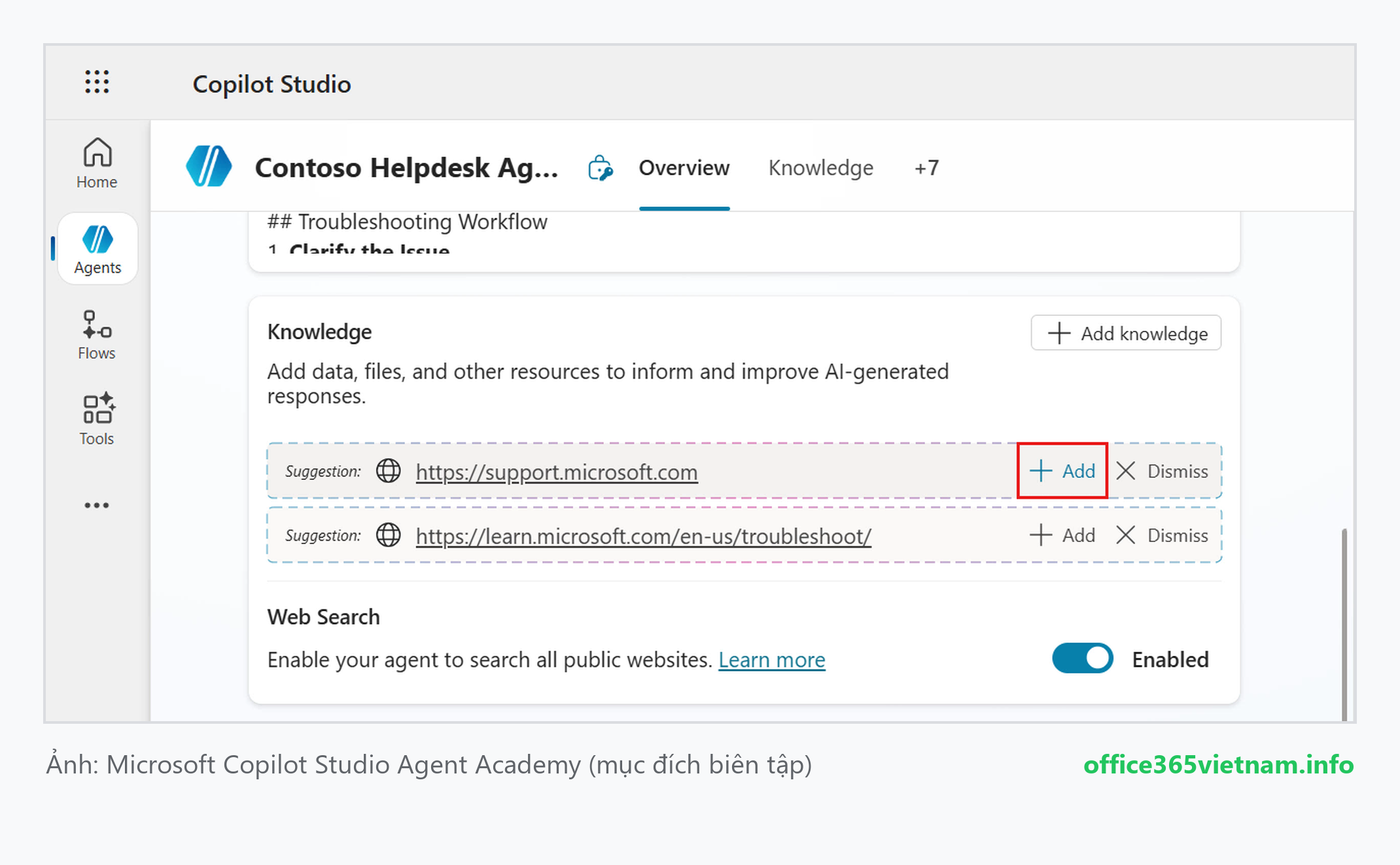1400x865 pixels.
Task: Open the app launcher grid icon
Action: pyautogui.click(x=97, y=83)
